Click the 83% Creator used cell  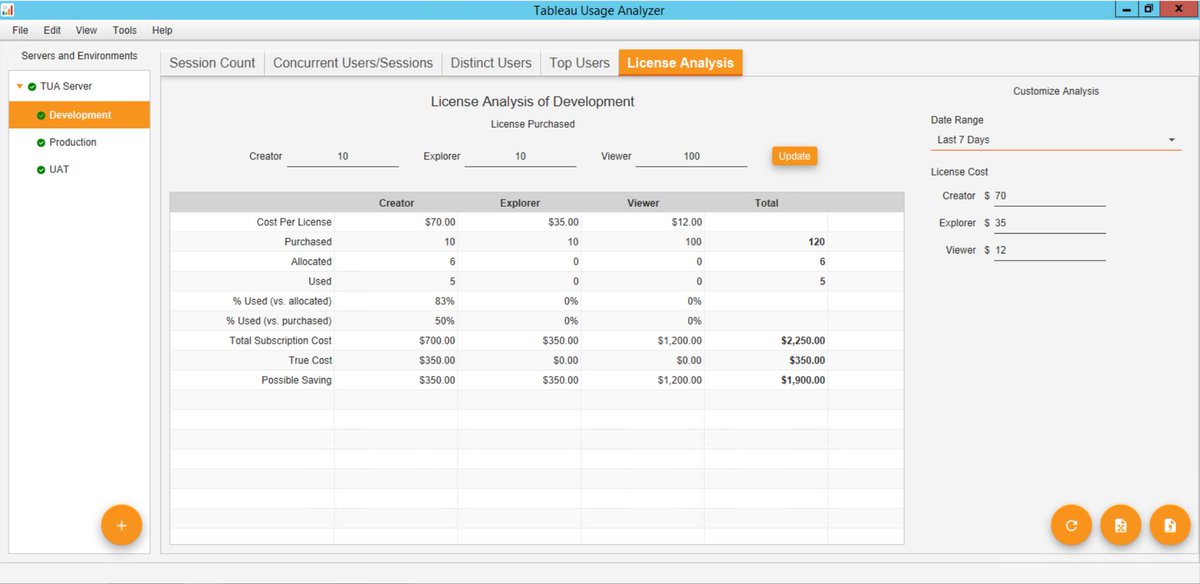396,301
